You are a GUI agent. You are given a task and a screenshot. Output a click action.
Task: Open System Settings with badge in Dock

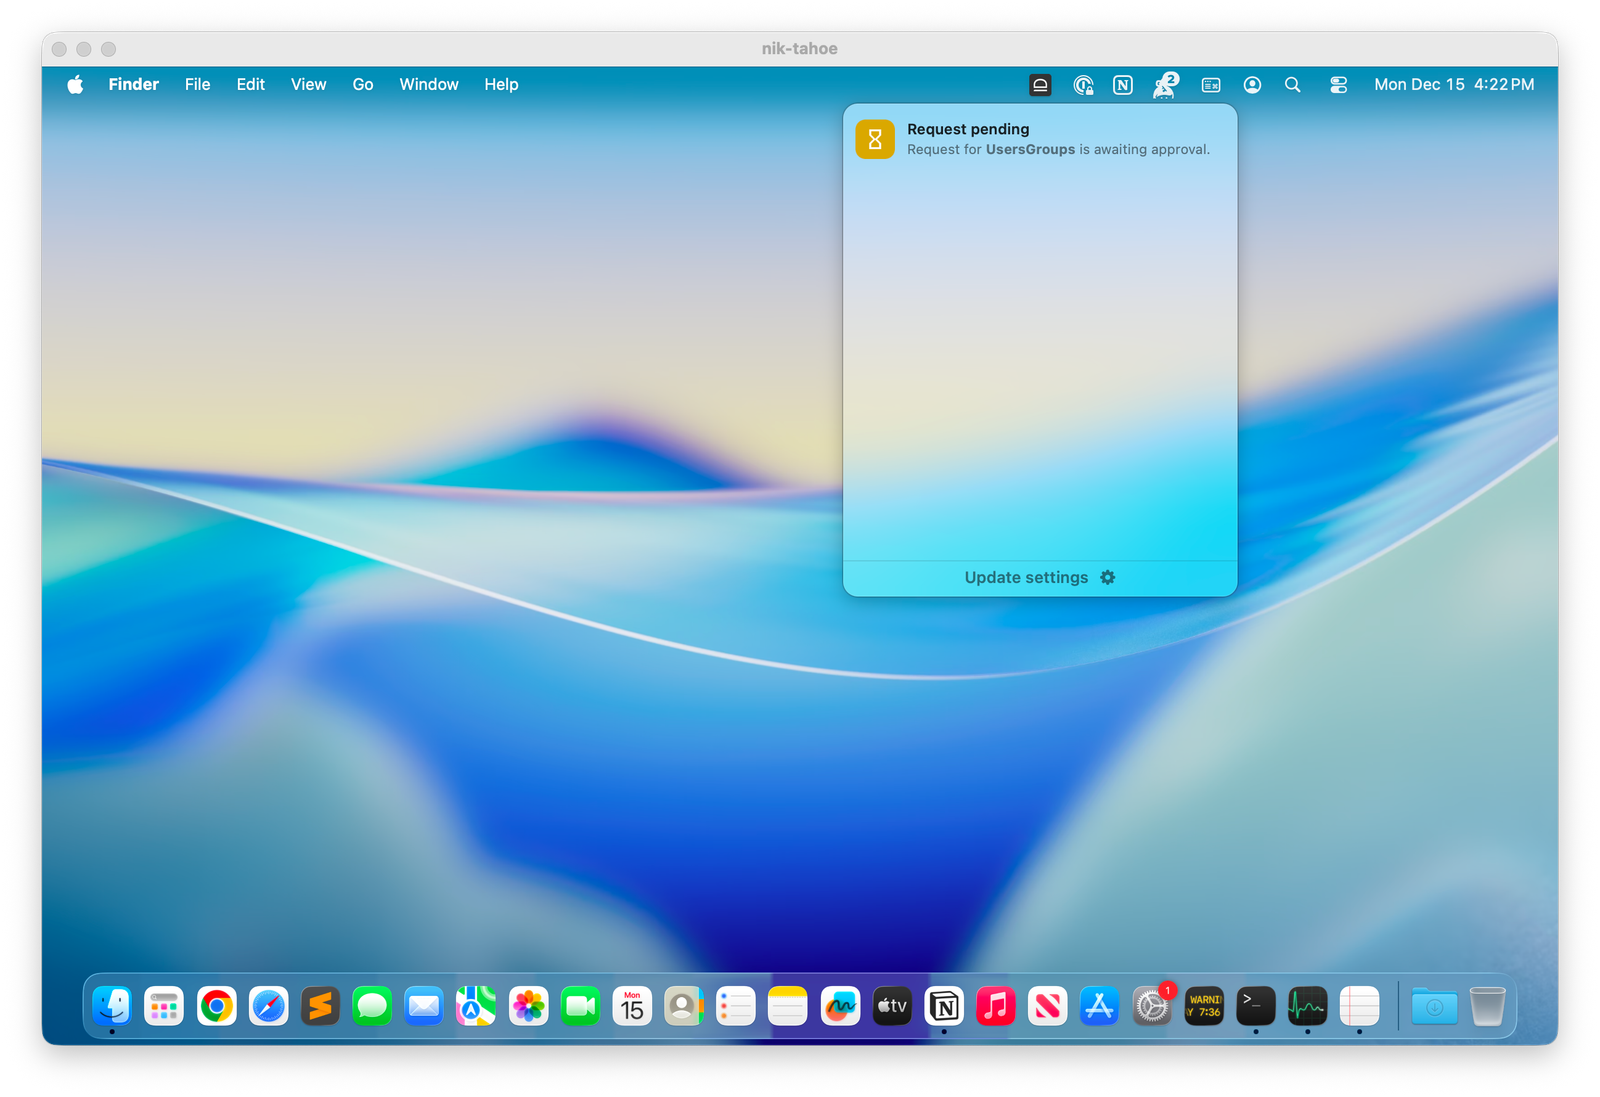[x=1152, y=1006]
